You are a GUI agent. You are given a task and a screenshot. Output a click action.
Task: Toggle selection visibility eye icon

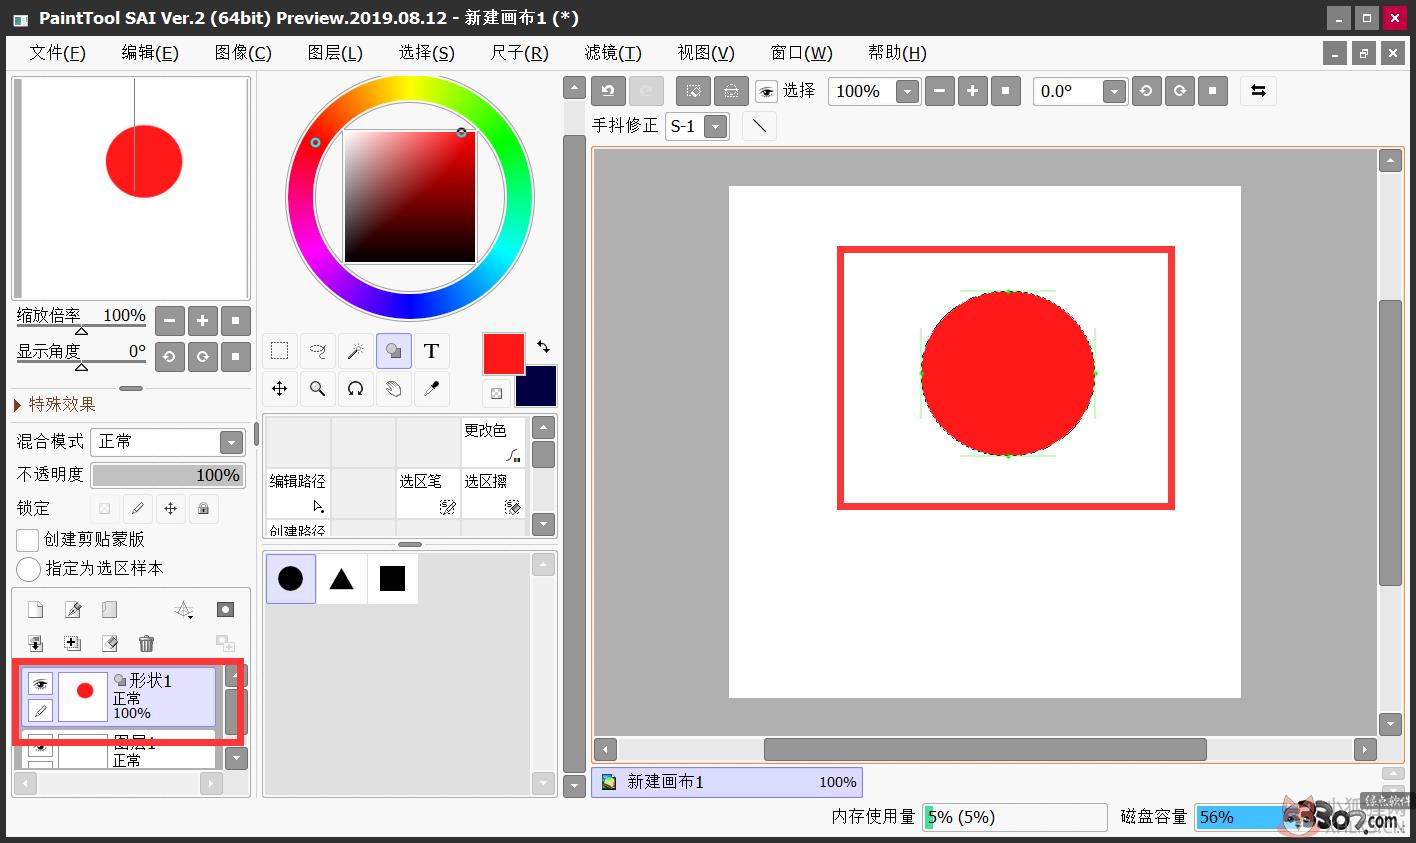point(767,92)
